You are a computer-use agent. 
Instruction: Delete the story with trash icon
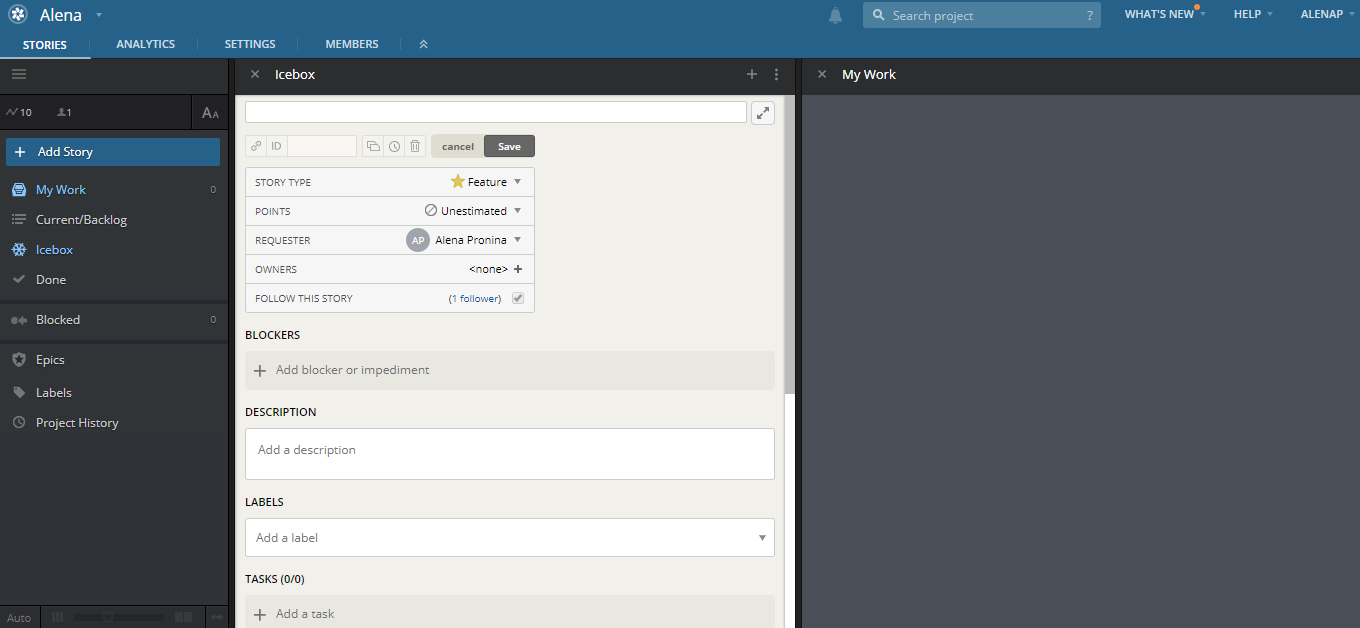[x=415, y=146]
